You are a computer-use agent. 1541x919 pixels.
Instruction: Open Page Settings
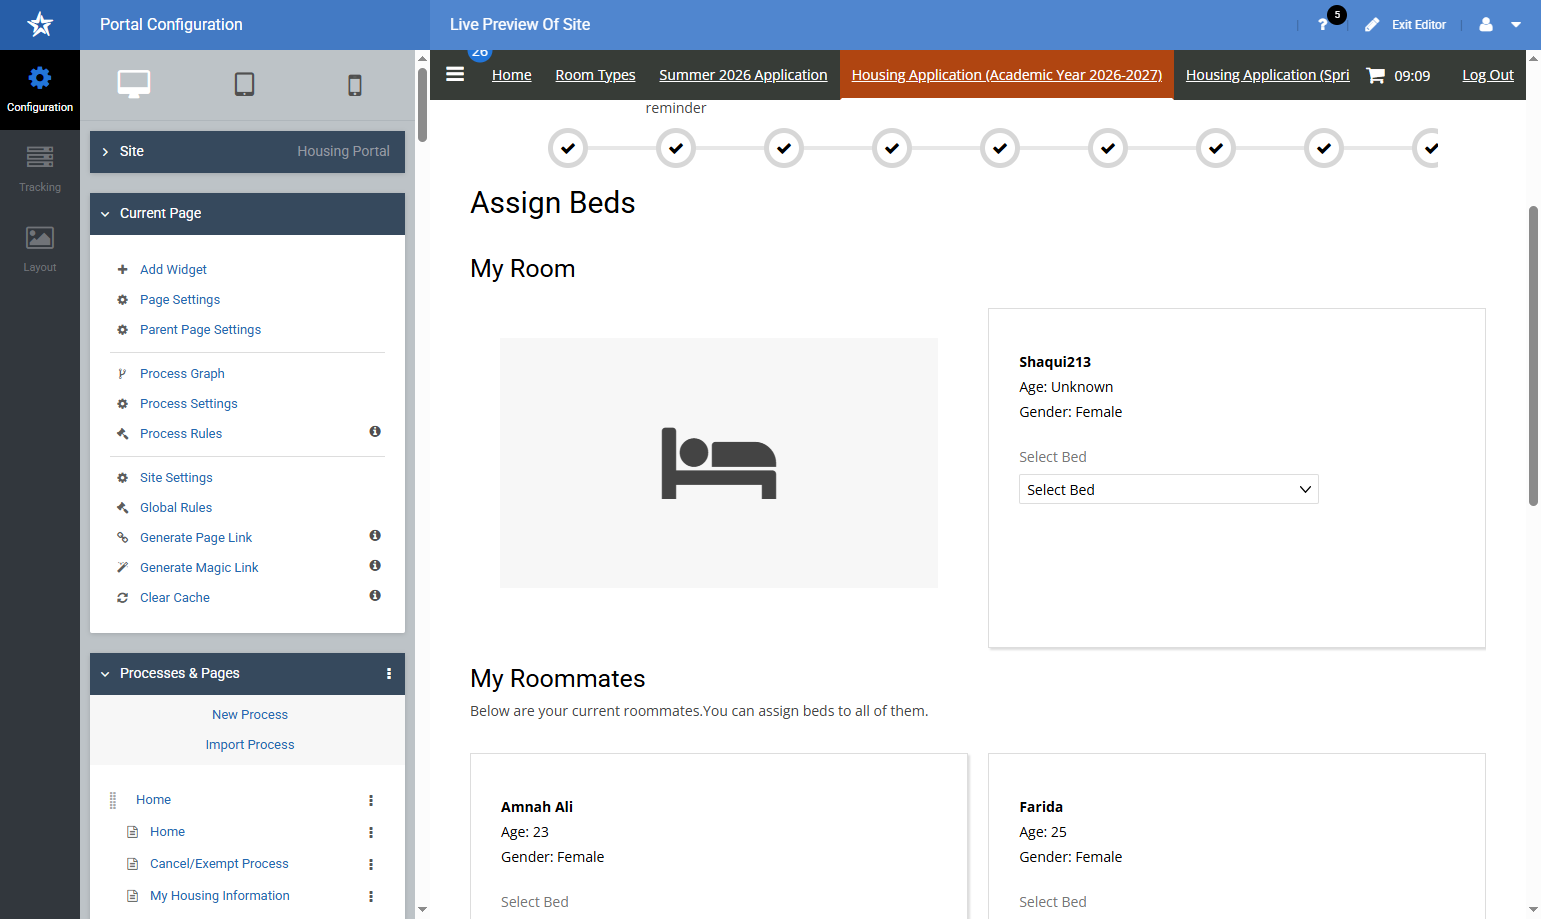(180, 300)
